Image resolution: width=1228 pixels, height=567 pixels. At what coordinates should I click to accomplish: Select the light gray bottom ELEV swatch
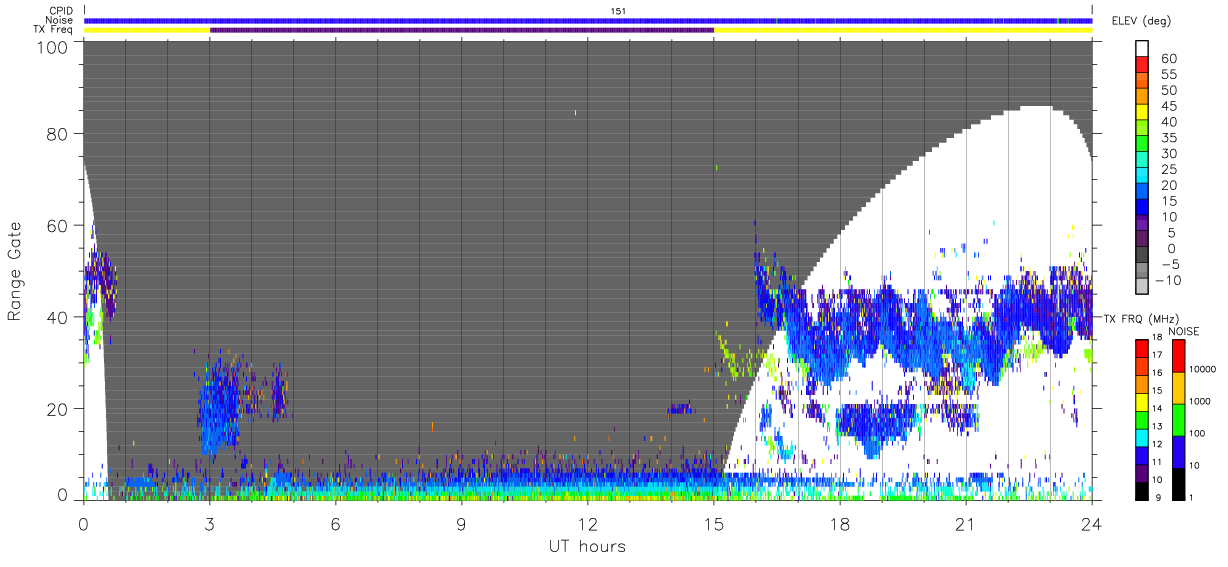click(x=1142, y=287)
